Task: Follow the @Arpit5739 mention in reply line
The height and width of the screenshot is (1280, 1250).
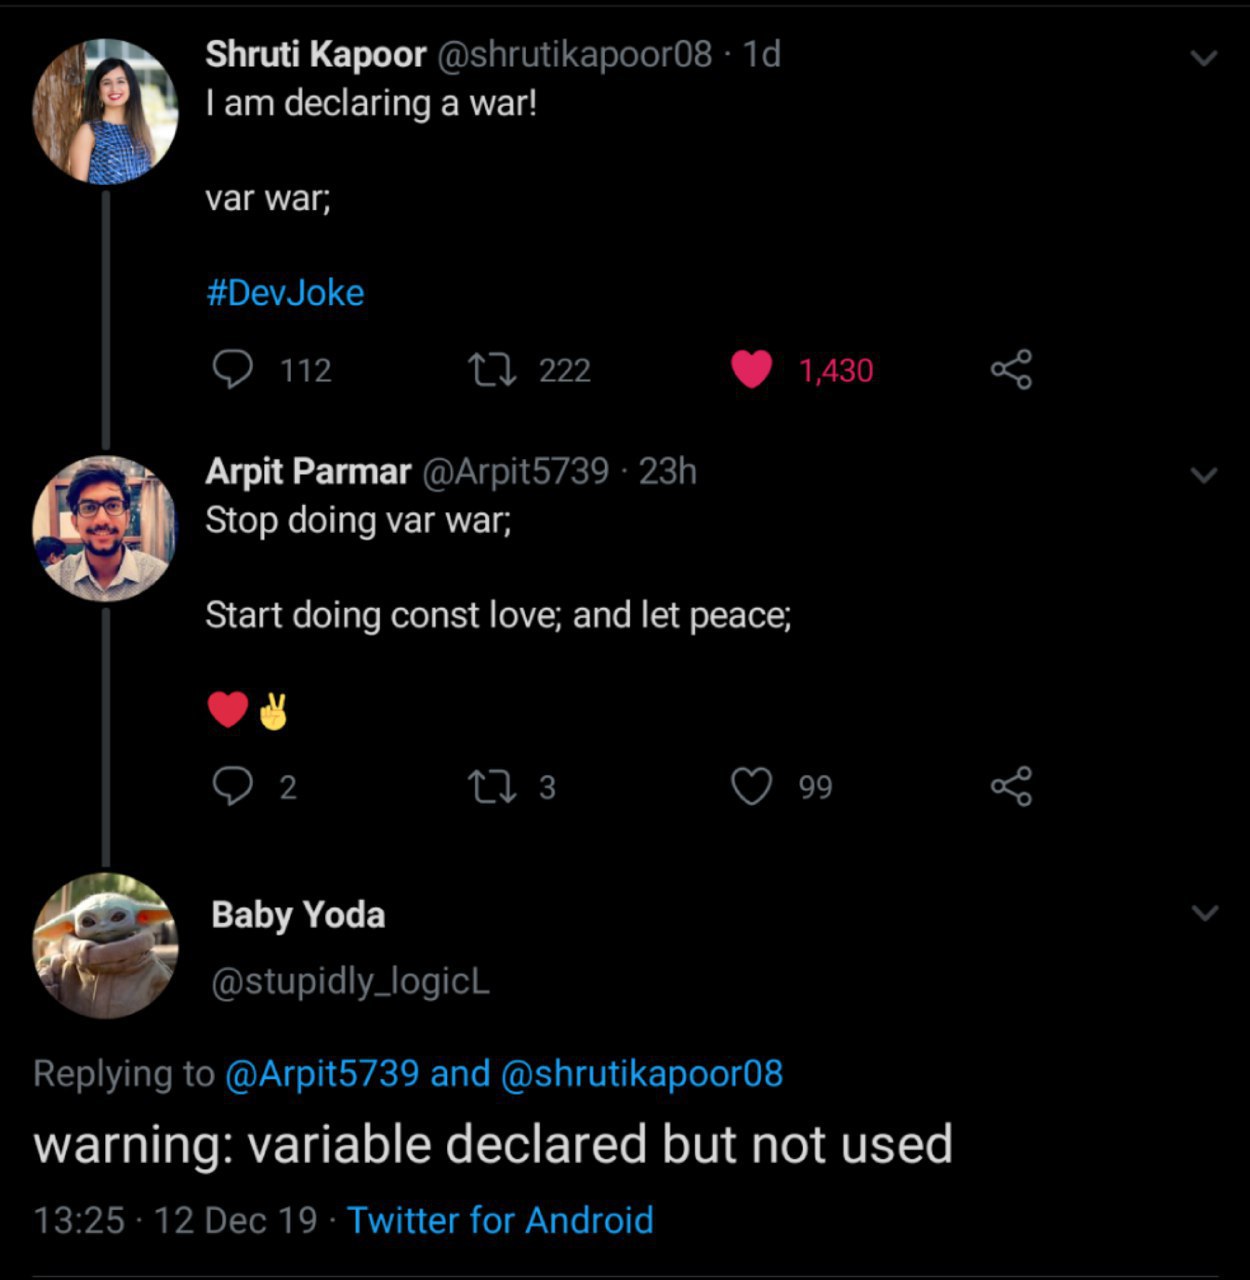Action: click(322, 1073)
